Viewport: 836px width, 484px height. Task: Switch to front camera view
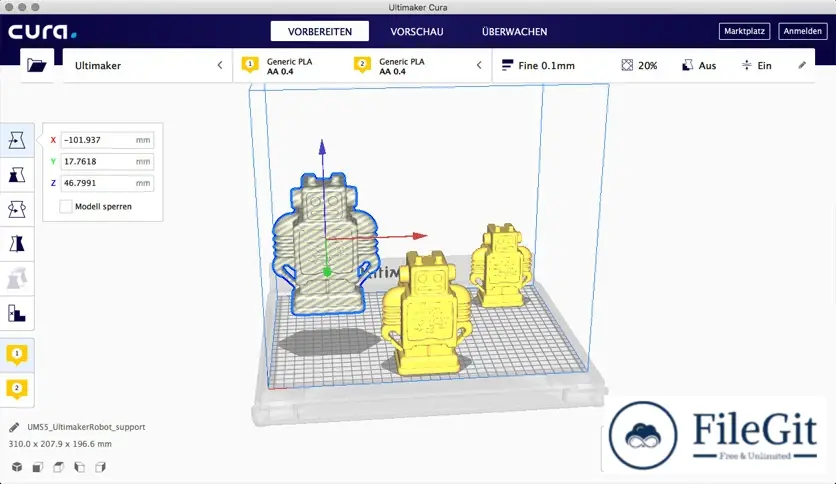click(37, 467)
